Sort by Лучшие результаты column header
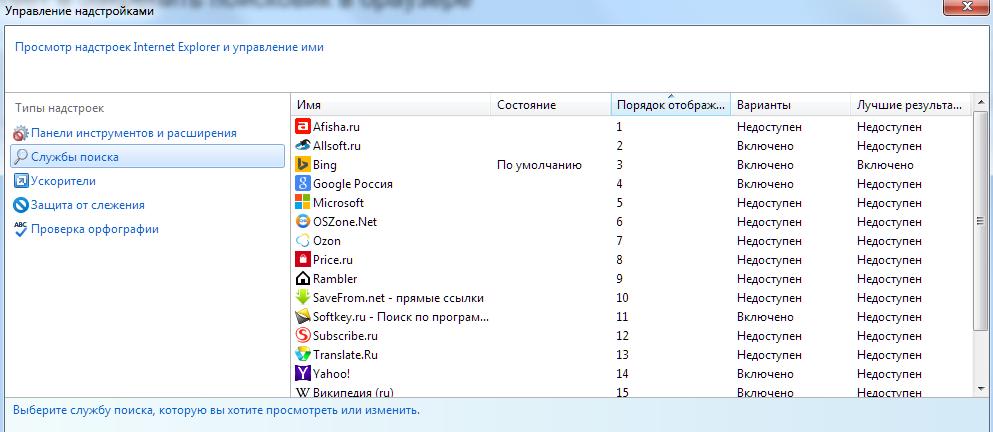 point(910,105)
